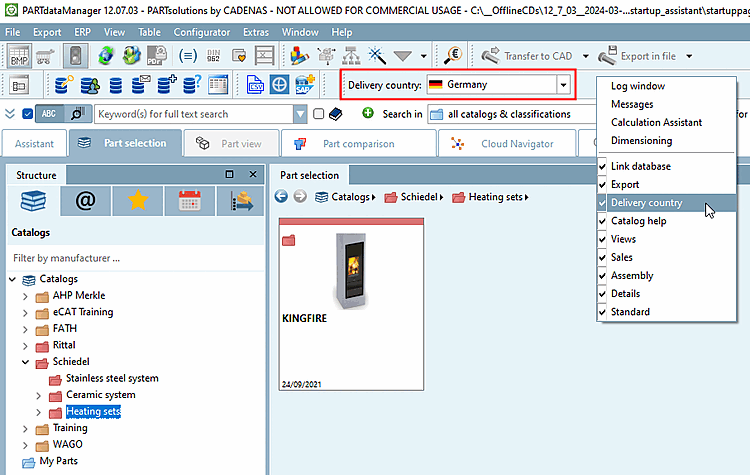Open the ERP menu
750x475 pixels.
82,32
